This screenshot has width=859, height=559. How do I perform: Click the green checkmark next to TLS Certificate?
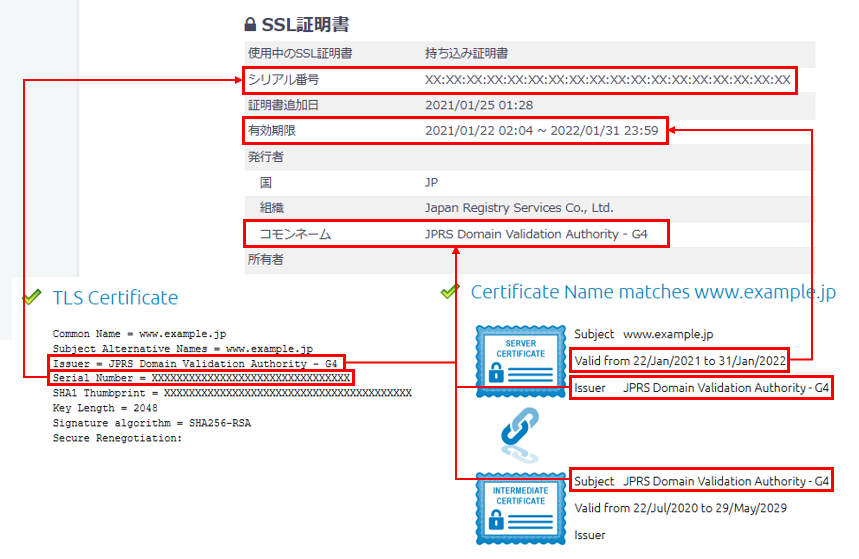coord(32,296)
